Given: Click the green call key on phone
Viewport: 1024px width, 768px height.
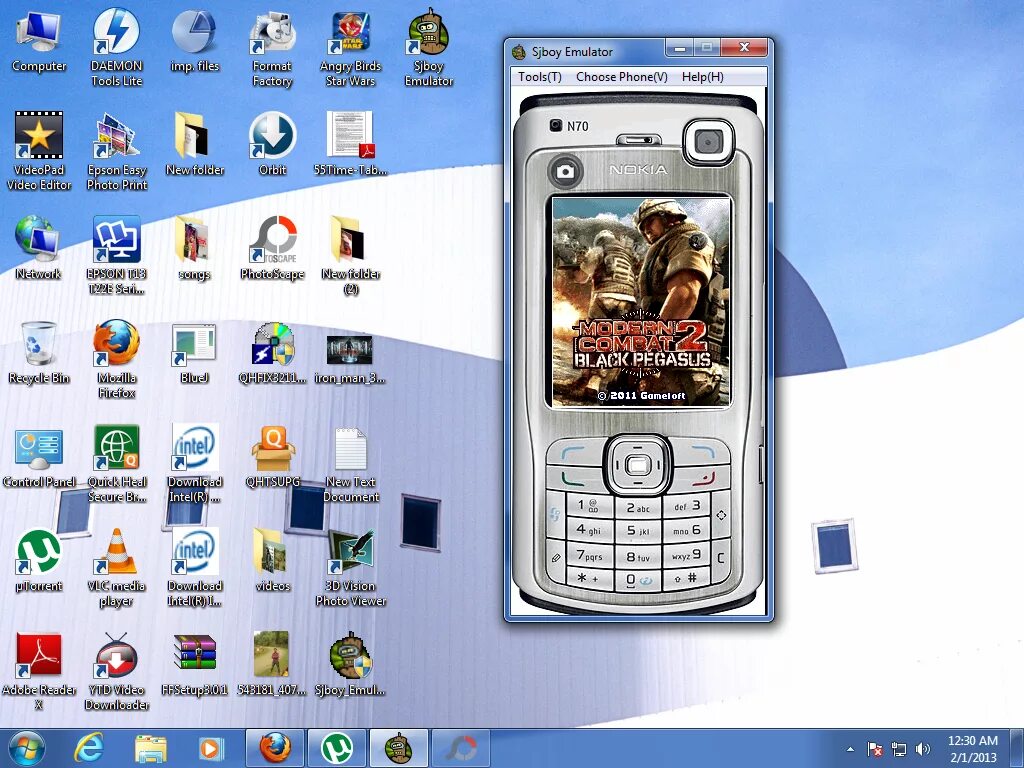Looking at the screenshot, I should pos(574,479).
